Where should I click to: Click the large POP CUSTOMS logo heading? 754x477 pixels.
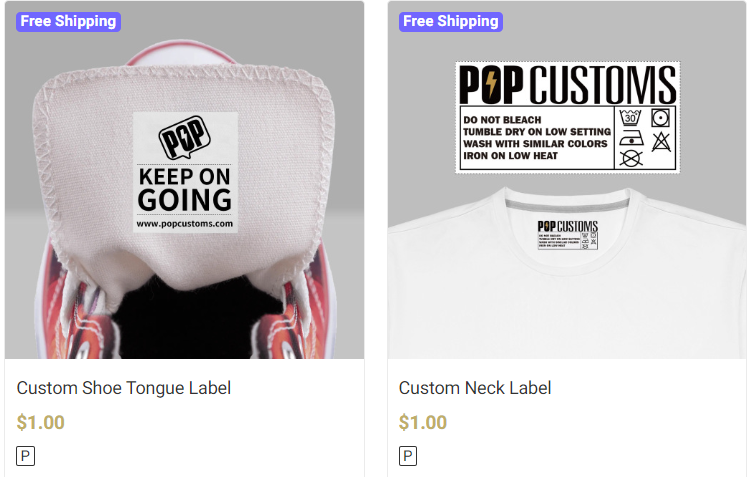tap(567, 85)
